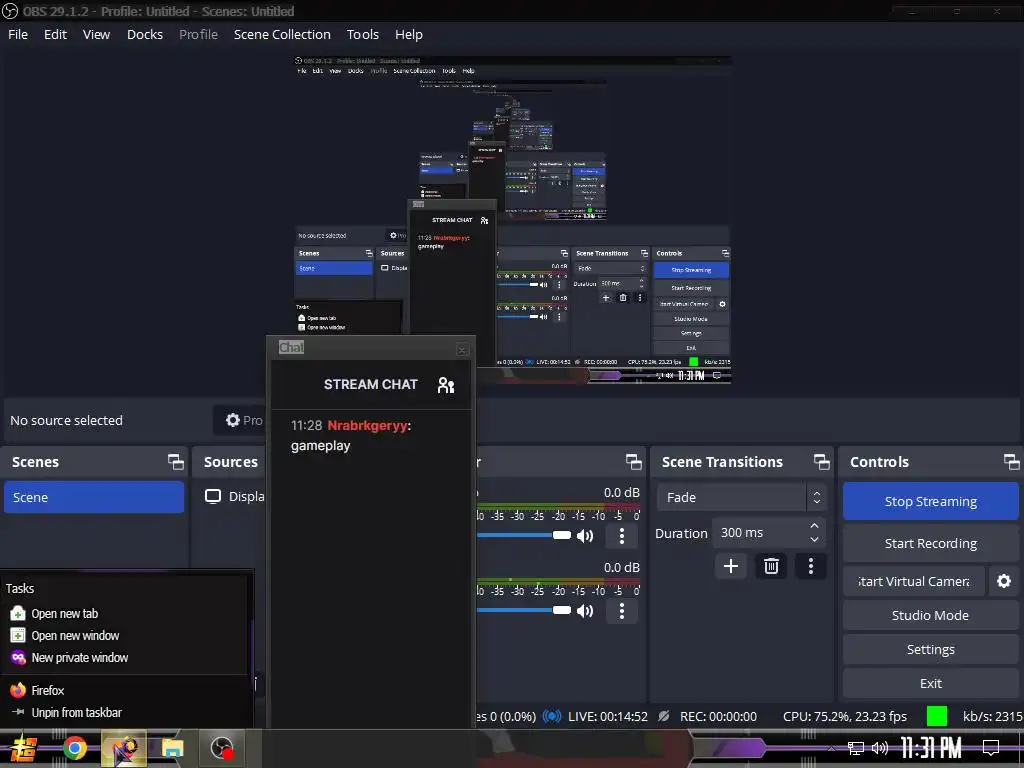Open File Explorer from taskbar

tap(172, 748)
